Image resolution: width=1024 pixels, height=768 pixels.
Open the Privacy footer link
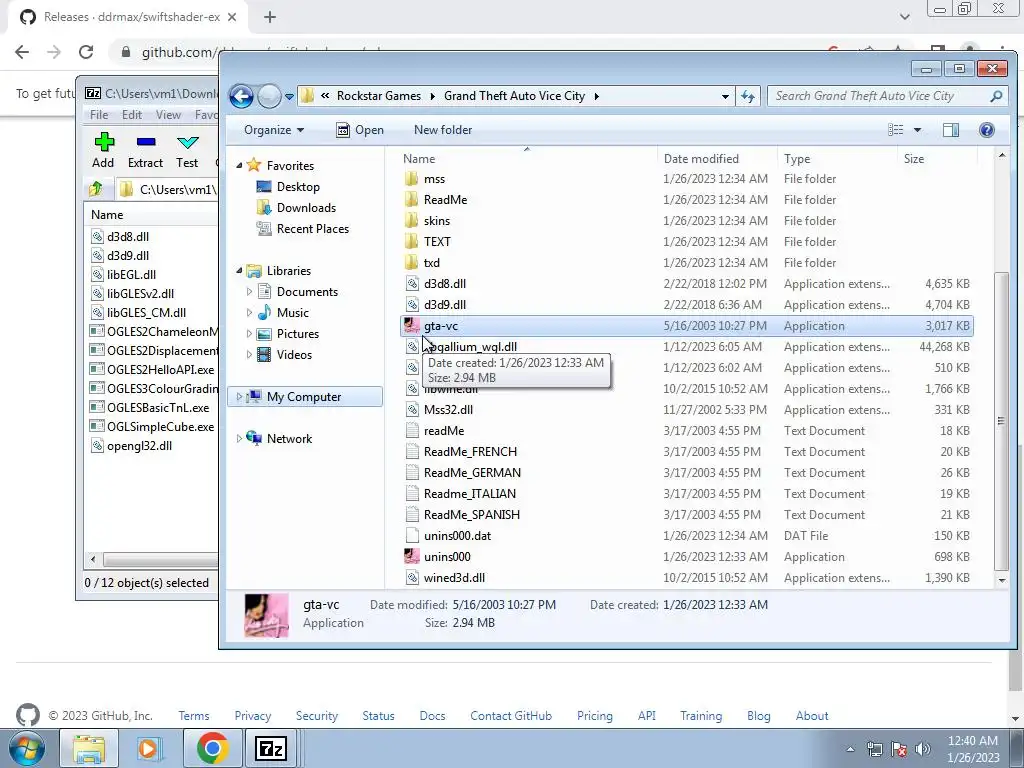pyautogui.click(x=253, y=716)
